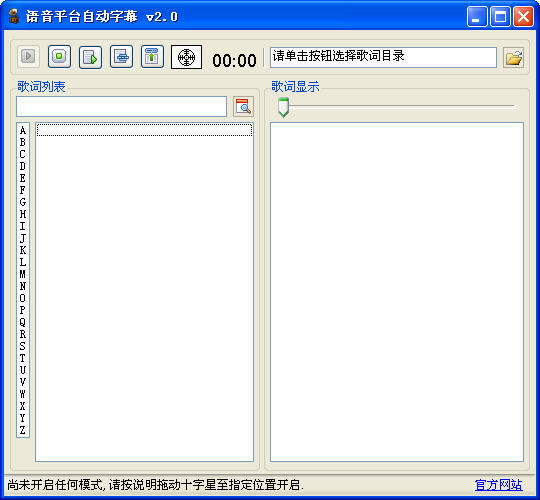The height and width of the screenshot is (500, 540).
Task: Click the document with blue link icon
Action: 121,56
